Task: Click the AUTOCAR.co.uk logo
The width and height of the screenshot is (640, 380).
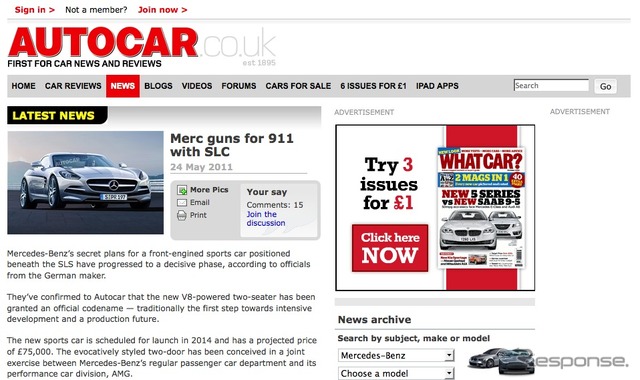Action: pos(142,47)
